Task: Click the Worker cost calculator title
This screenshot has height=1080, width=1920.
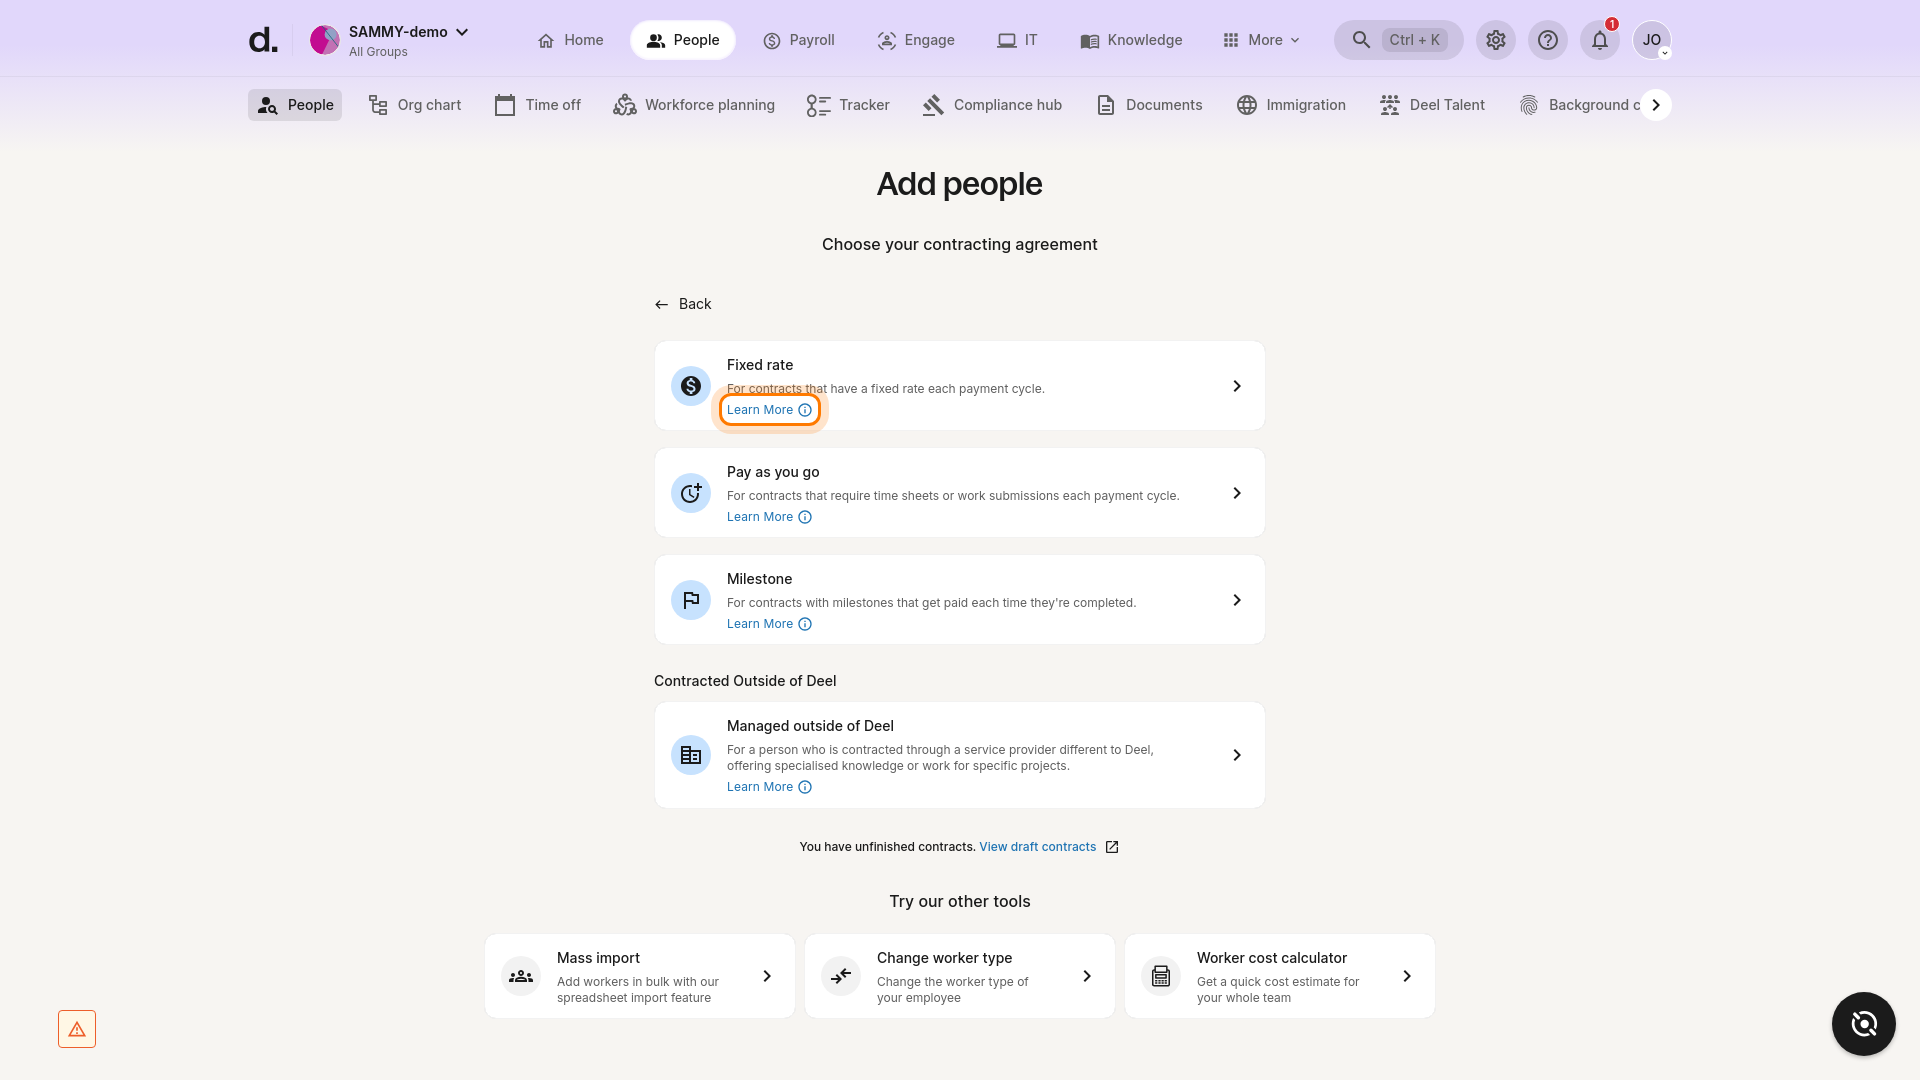Action: [1271, 958]
